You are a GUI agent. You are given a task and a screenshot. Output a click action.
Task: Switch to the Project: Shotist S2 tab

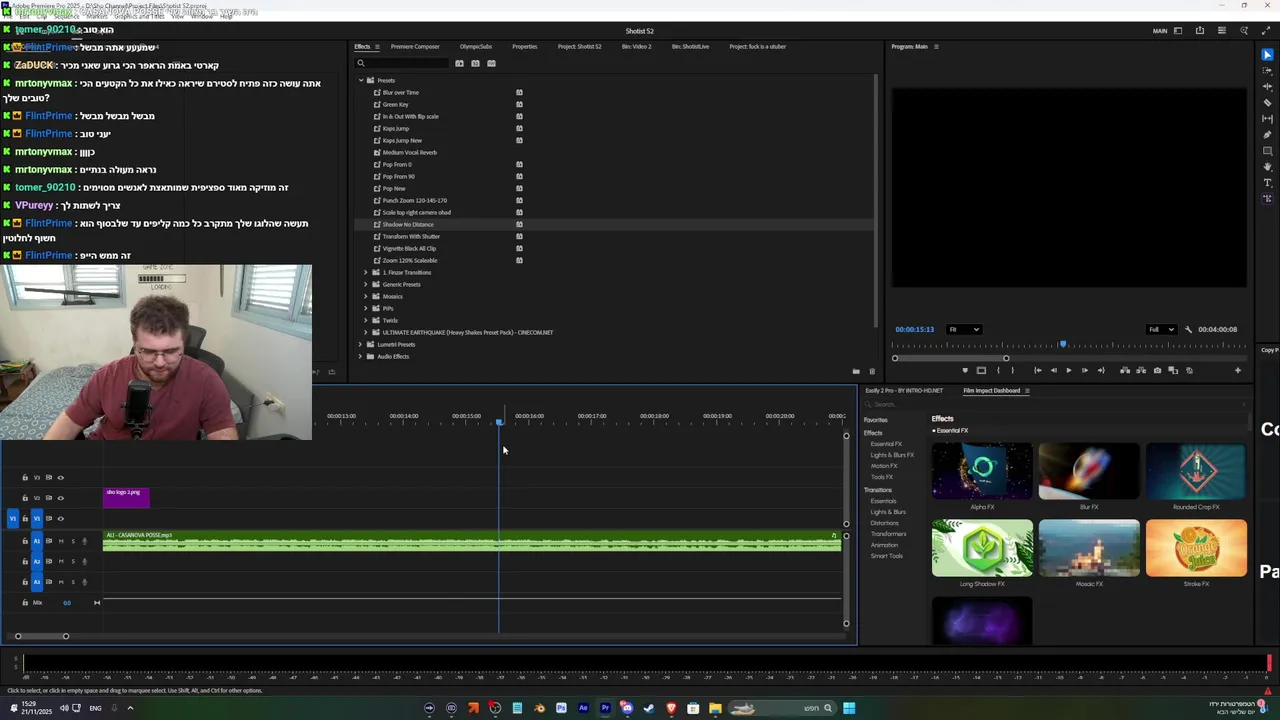tap(580, 46)
